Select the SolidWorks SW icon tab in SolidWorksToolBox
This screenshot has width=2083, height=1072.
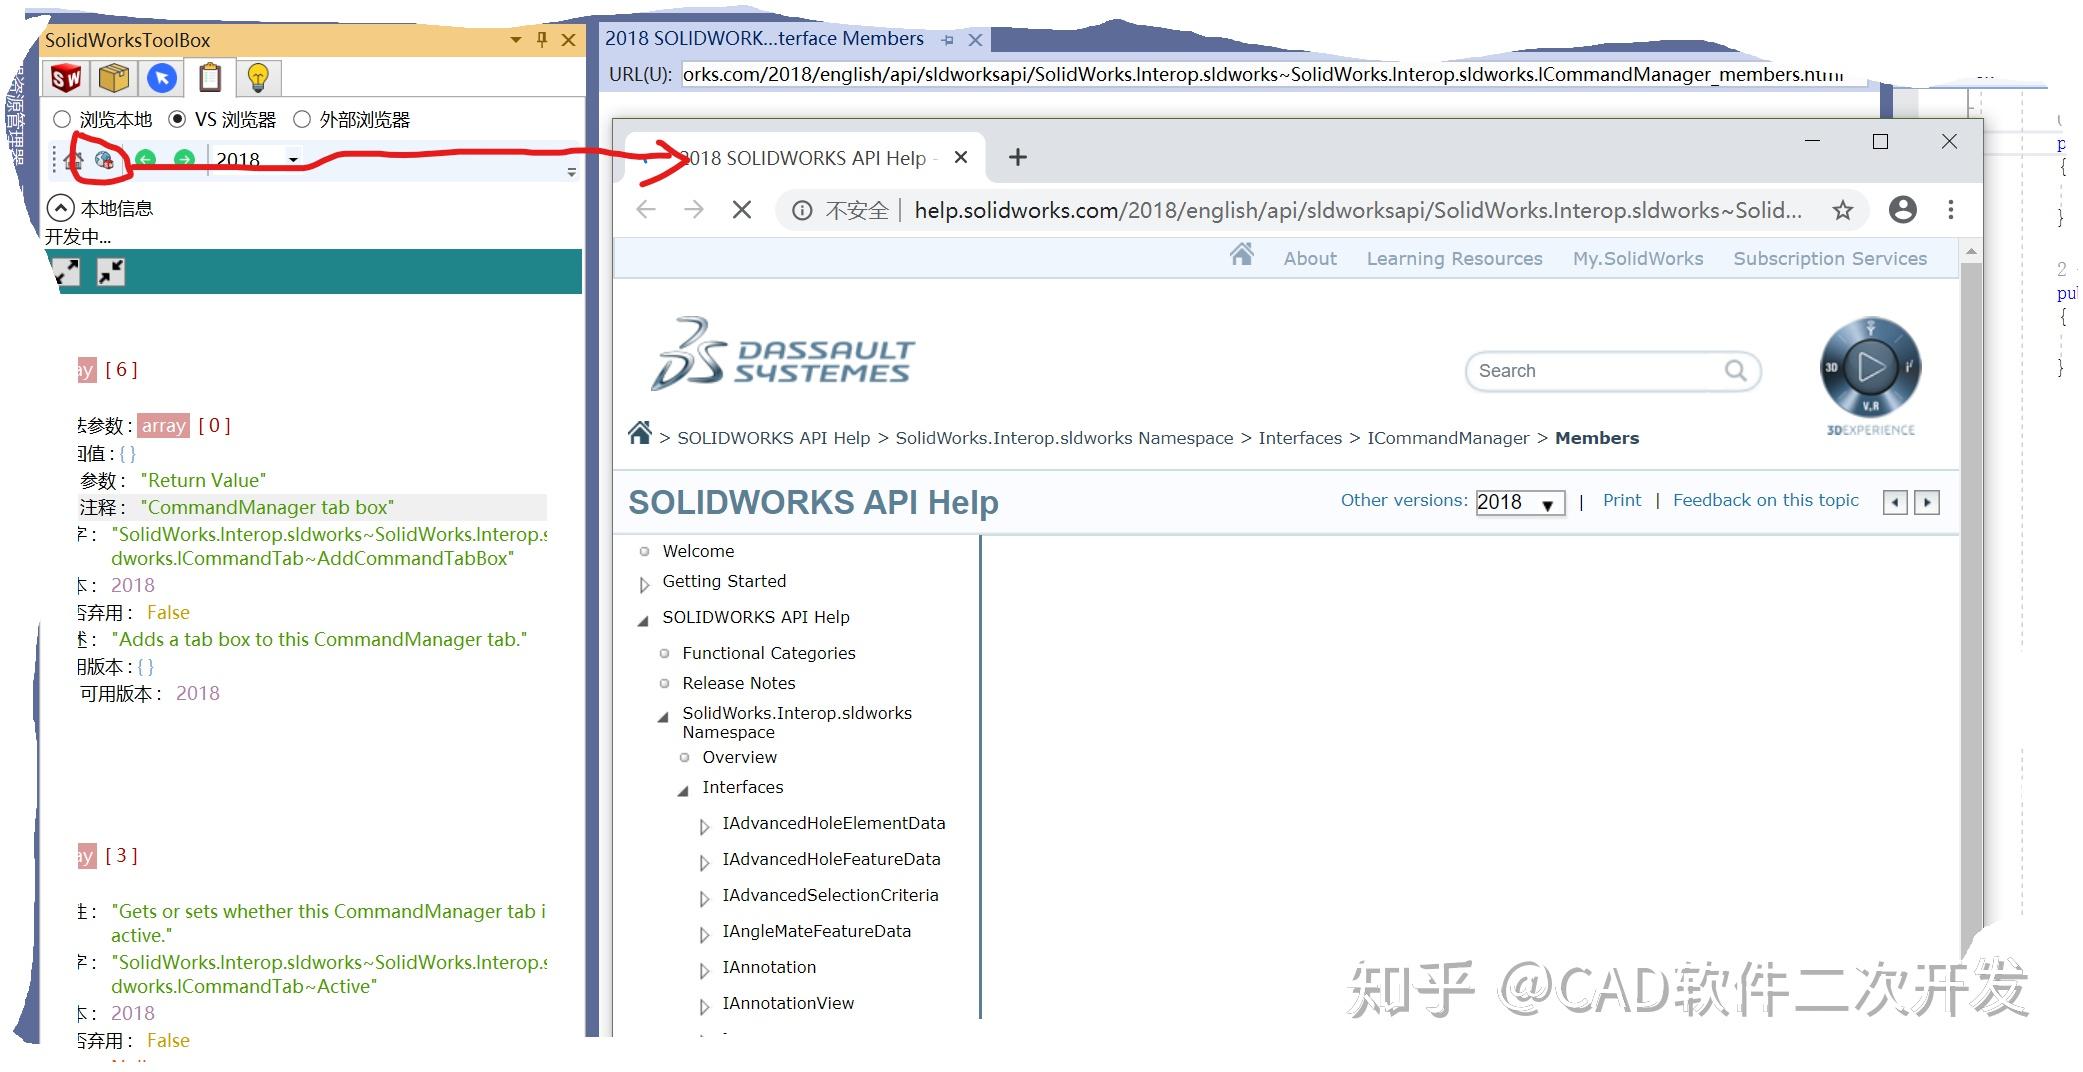tap(66, 77)
